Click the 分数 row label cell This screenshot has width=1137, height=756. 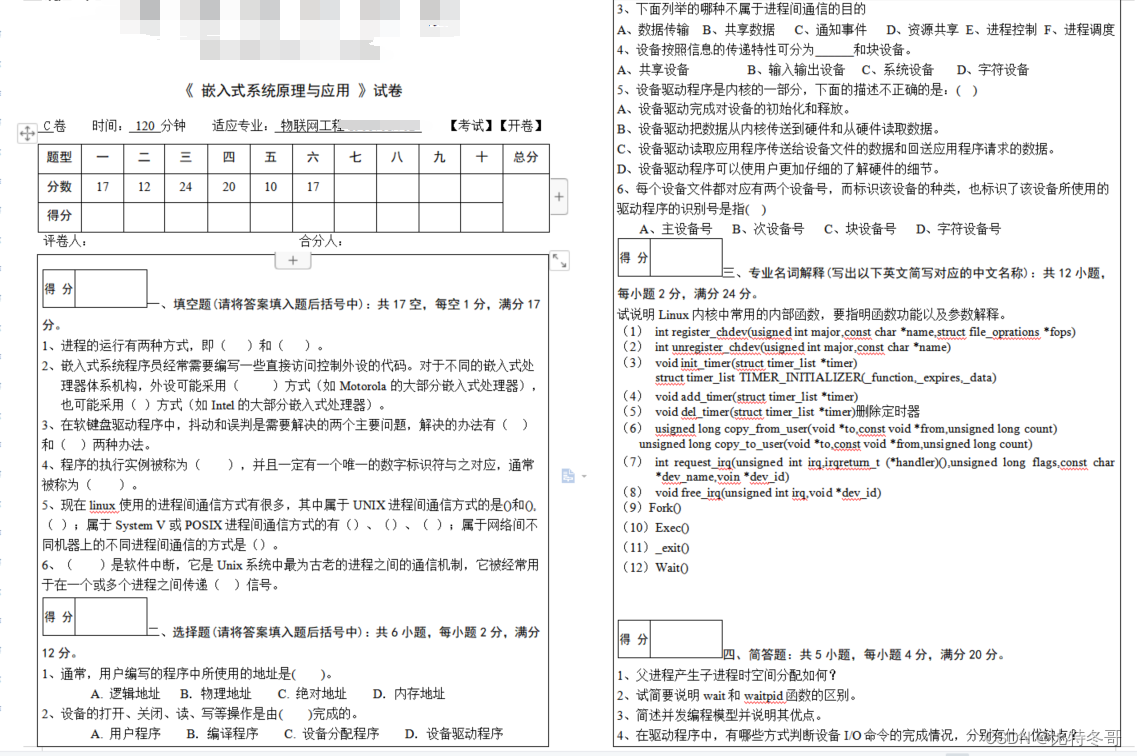[x=59, y=187]
